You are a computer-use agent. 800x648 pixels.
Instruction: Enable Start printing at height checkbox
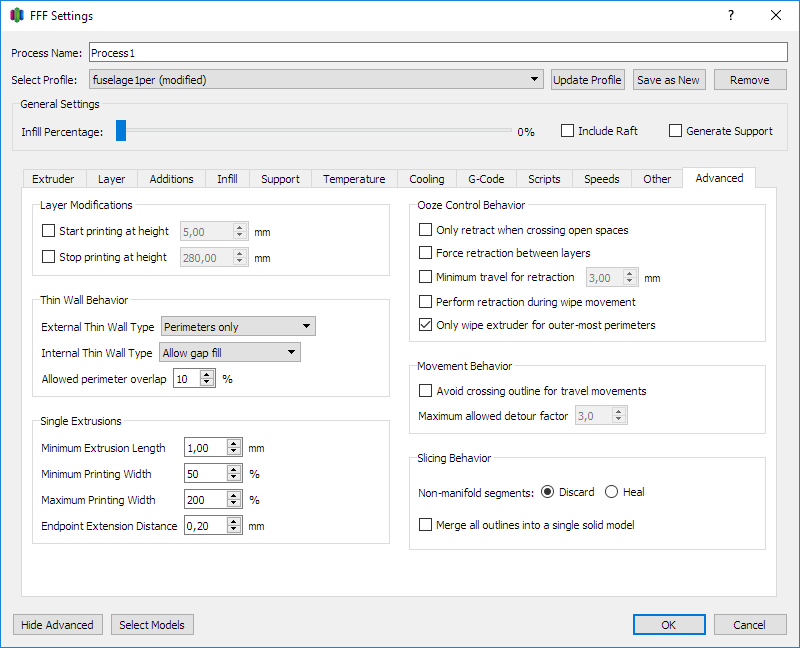(x=49, y=231)
